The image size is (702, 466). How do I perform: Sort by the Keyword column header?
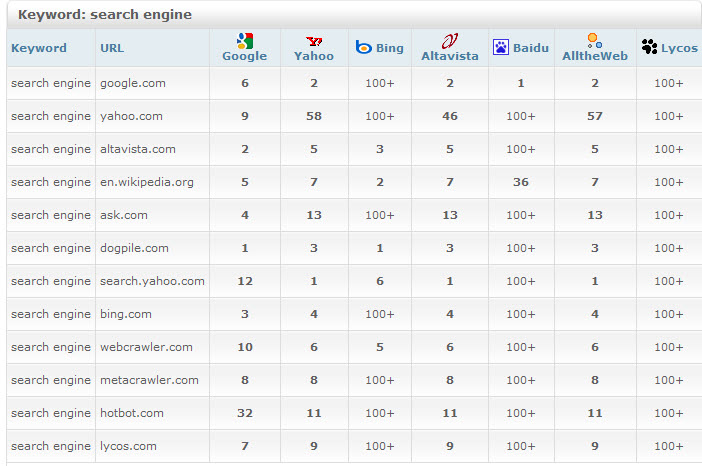click(x=39, y=48)
